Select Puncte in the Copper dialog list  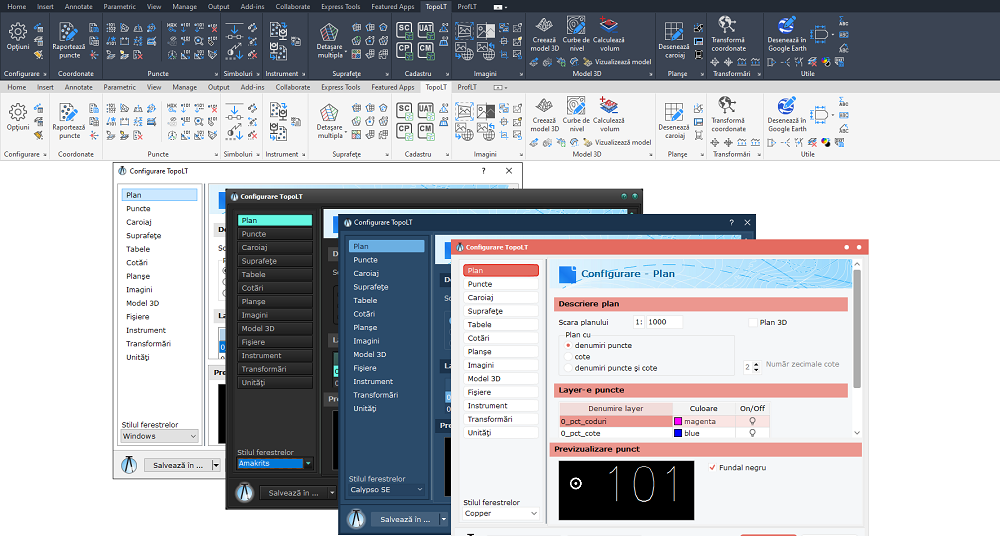(x=501, y=284)
